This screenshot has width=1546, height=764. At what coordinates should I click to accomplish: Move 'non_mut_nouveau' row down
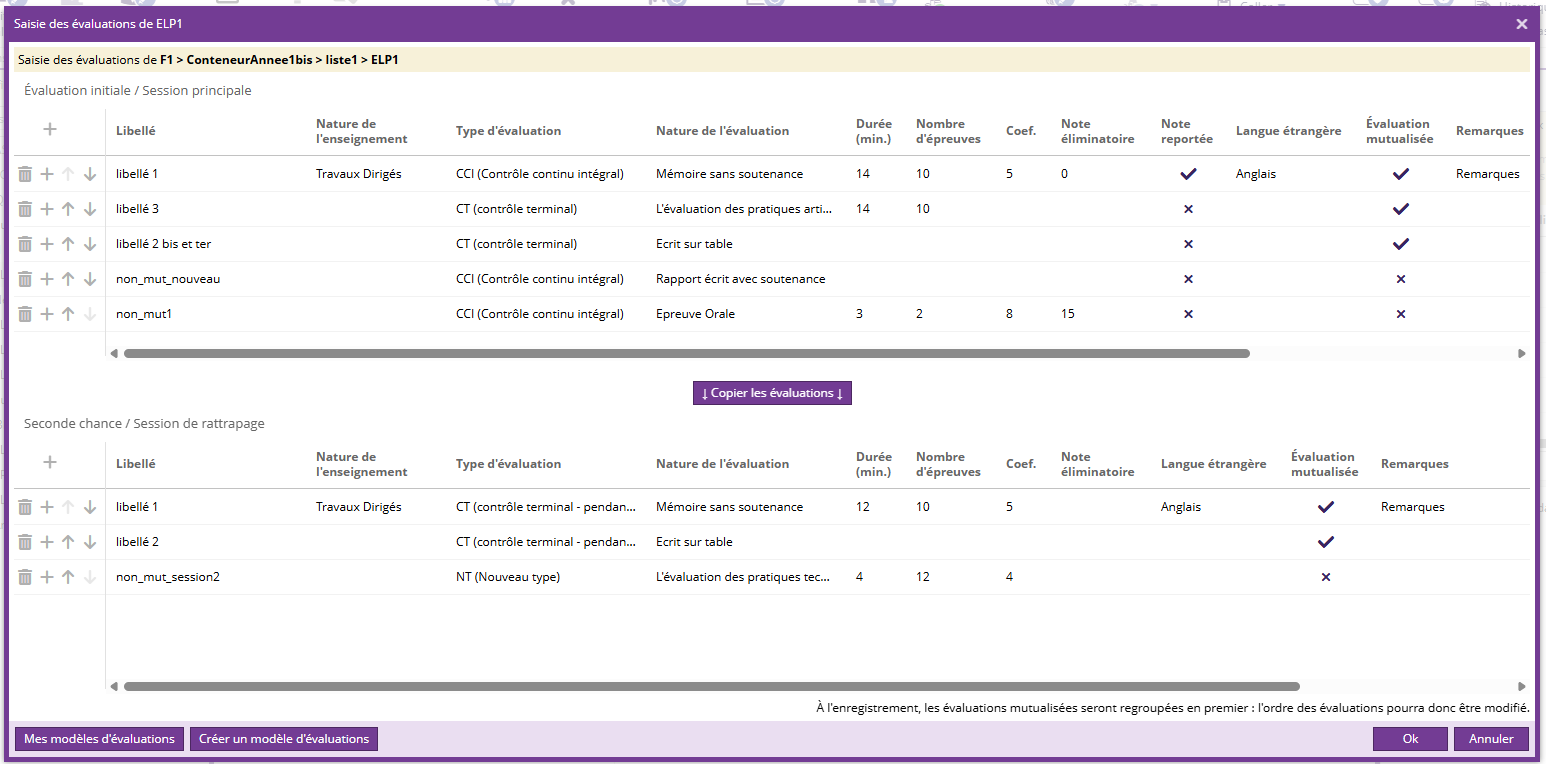coord(90,279)
